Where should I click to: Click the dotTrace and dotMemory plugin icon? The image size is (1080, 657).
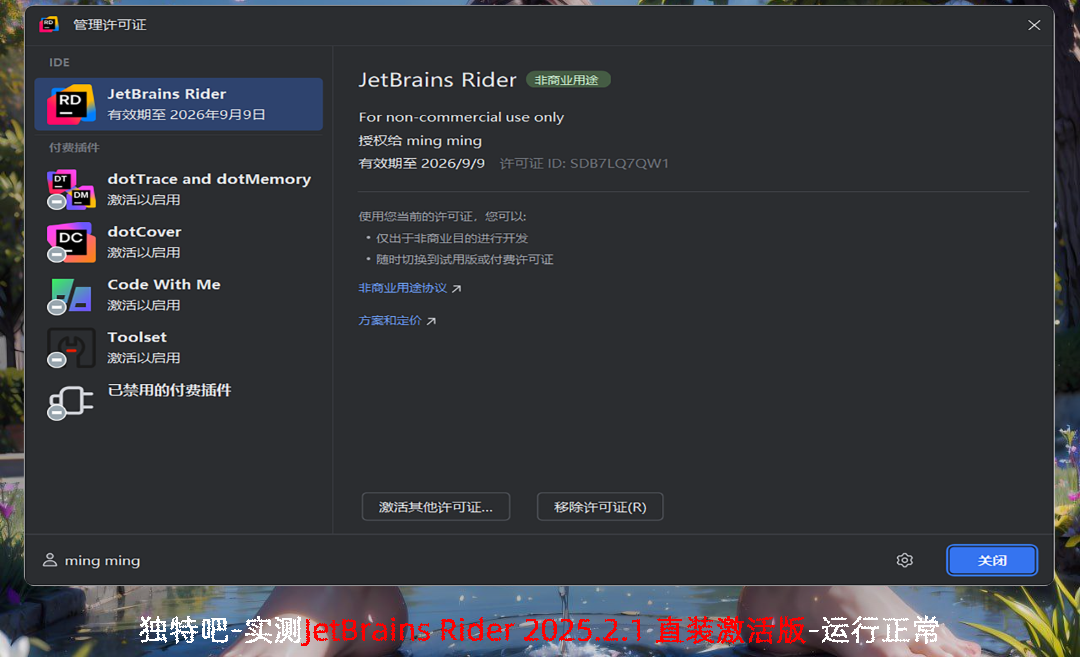pyautogui.click(x=71, y=189)
